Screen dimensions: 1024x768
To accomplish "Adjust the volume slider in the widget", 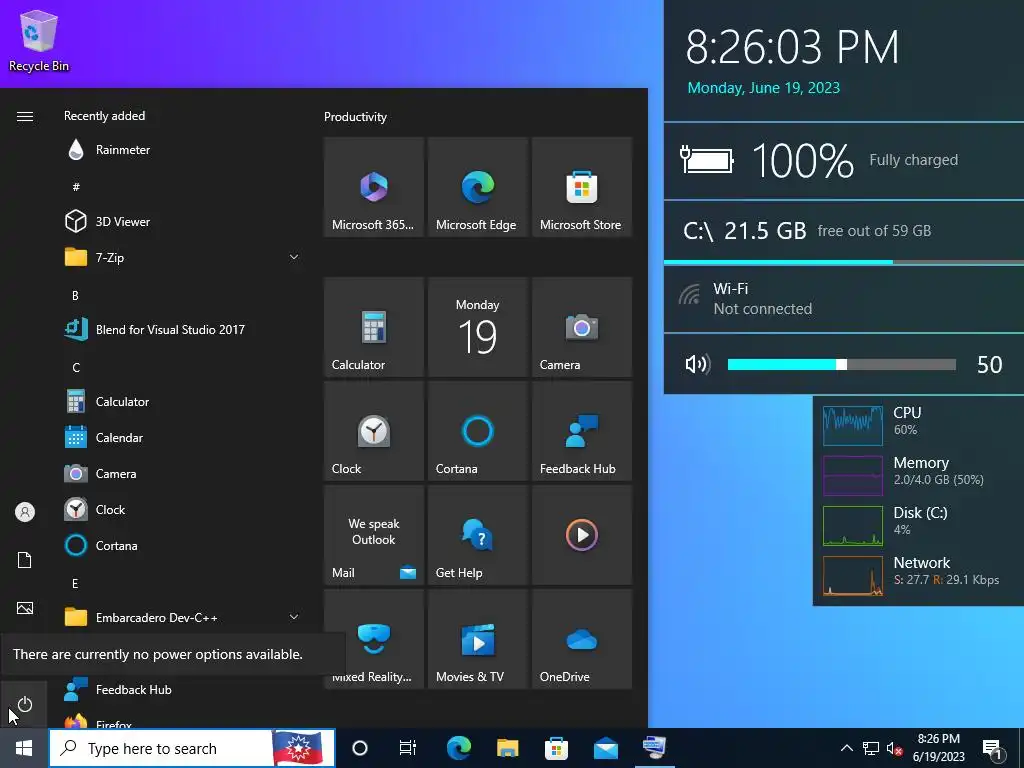I will click(841, 364).
